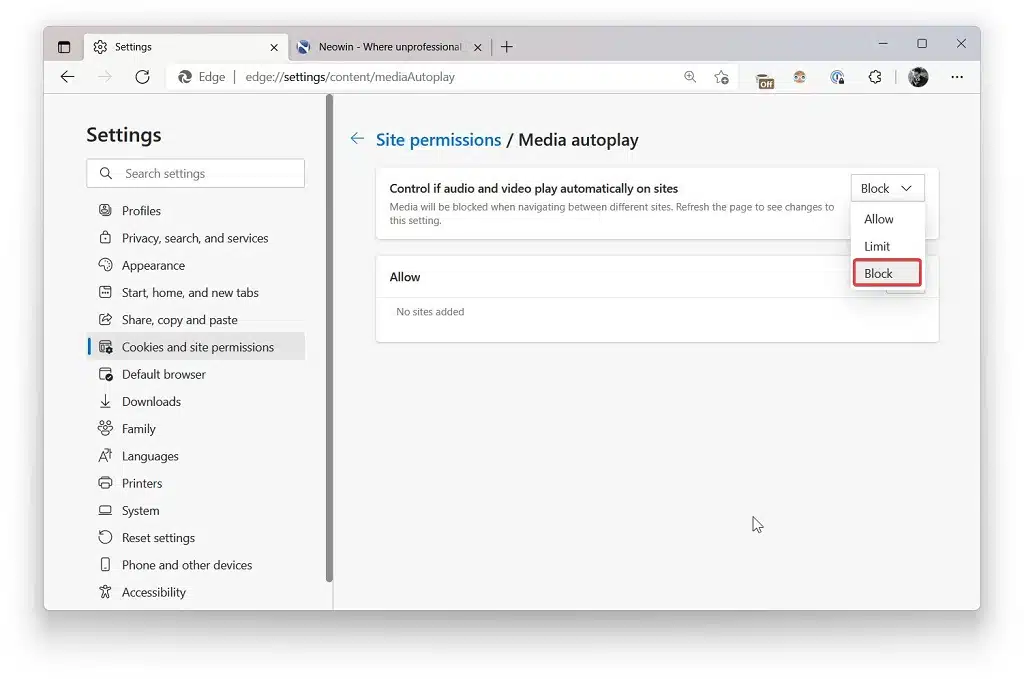Click the Search settings input field

[x=195, y=173]
